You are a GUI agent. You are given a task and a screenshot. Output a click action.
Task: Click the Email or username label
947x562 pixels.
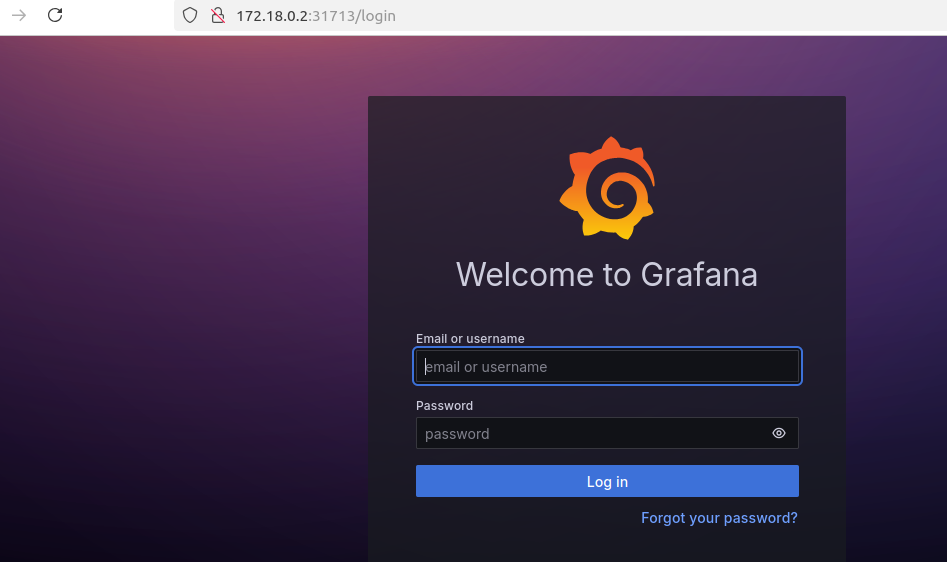pyautogui.click(x=470, y=339)
